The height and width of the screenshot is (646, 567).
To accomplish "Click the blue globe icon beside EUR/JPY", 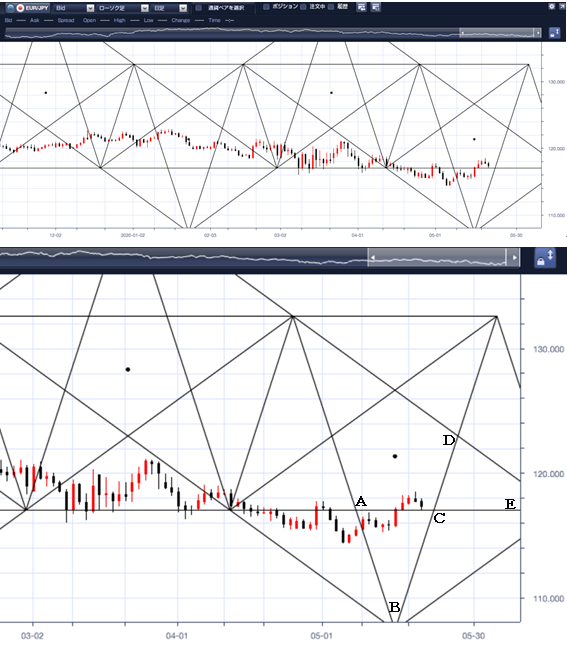I will pos(10,8).
